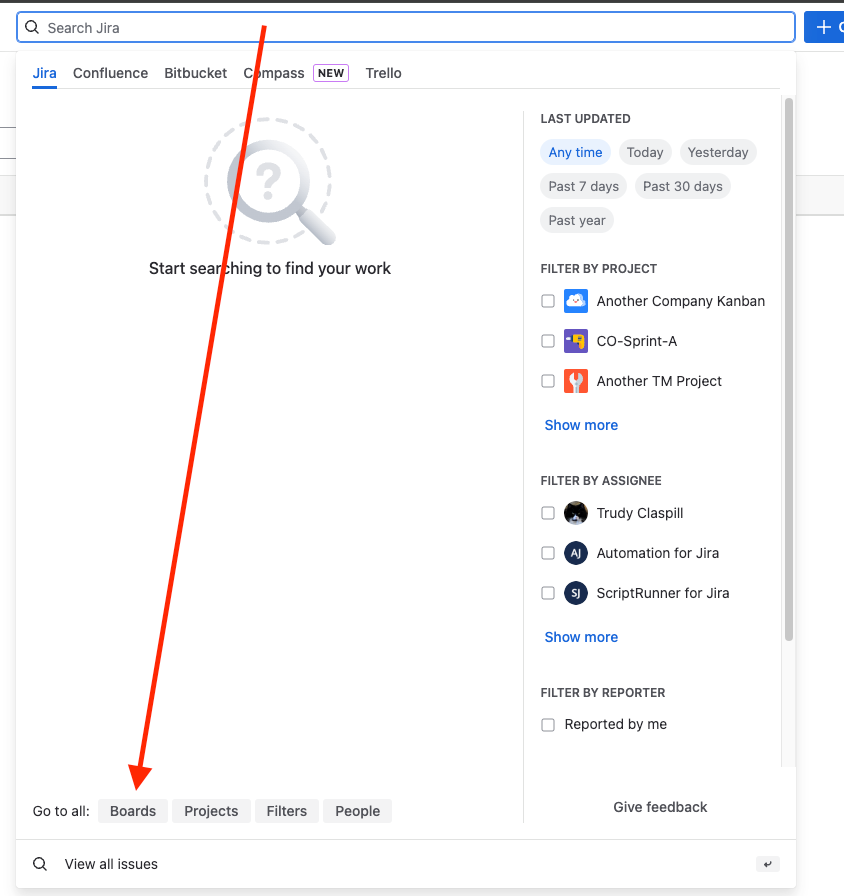This screenshot has width=844, height=896.
Task: Check the Another Company Kanban project filter
Action: click(x=548, y=301)
